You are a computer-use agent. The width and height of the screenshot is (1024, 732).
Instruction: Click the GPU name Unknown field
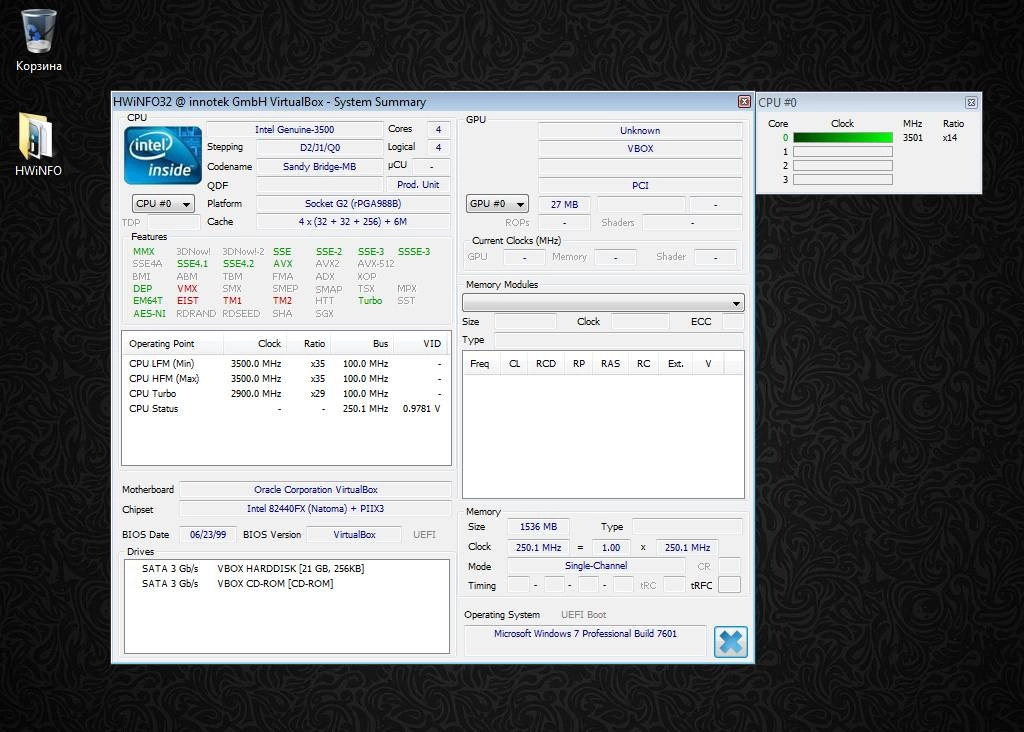(640, 131)
